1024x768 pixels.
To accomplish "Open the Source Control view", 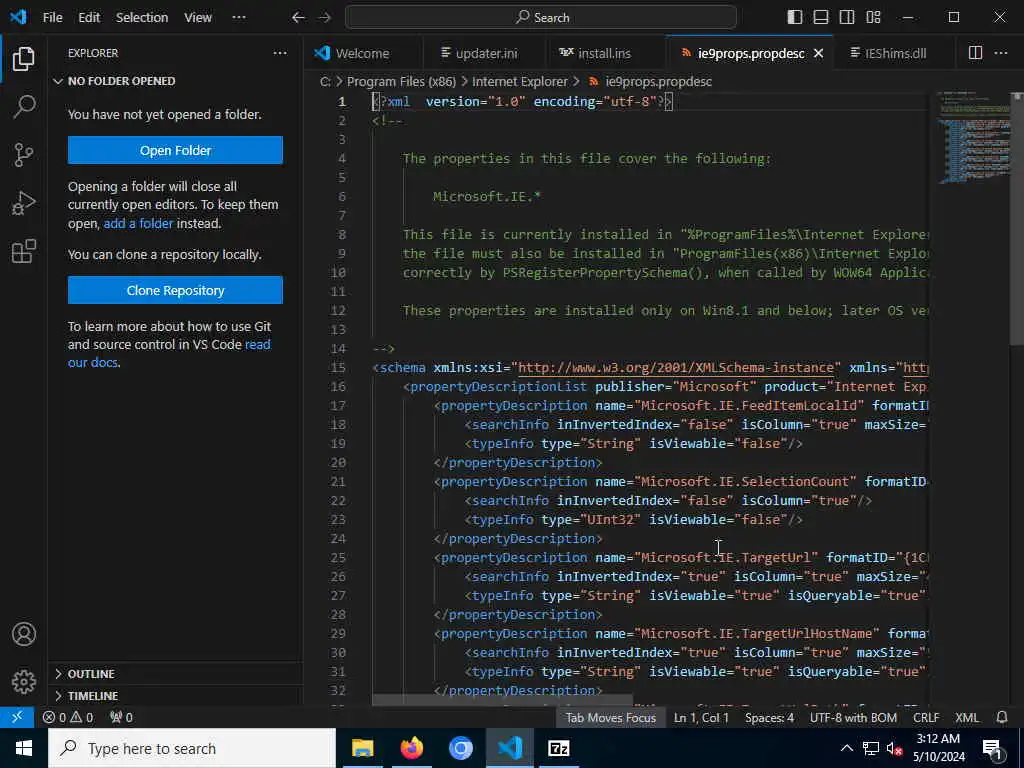I will click(24, 155).
